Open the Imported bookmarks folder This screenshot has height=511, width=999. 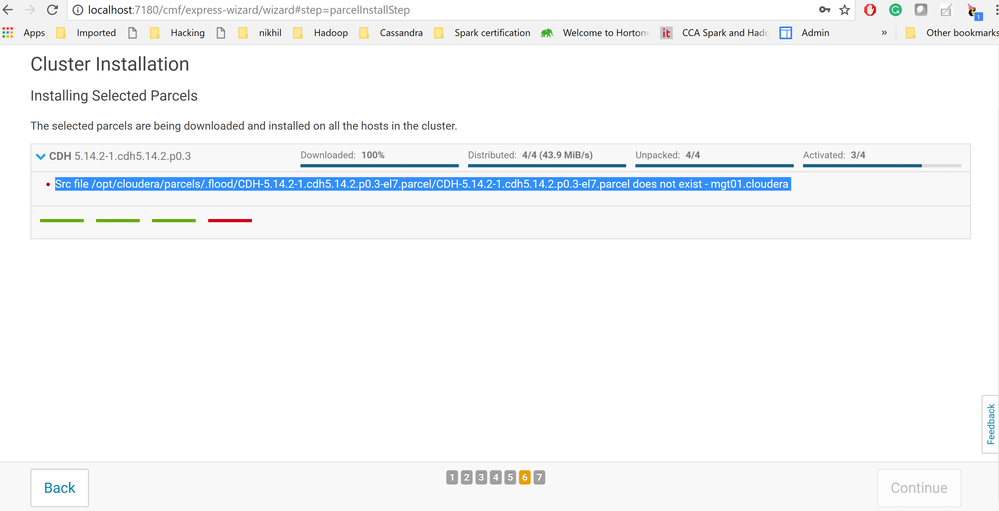85,33
